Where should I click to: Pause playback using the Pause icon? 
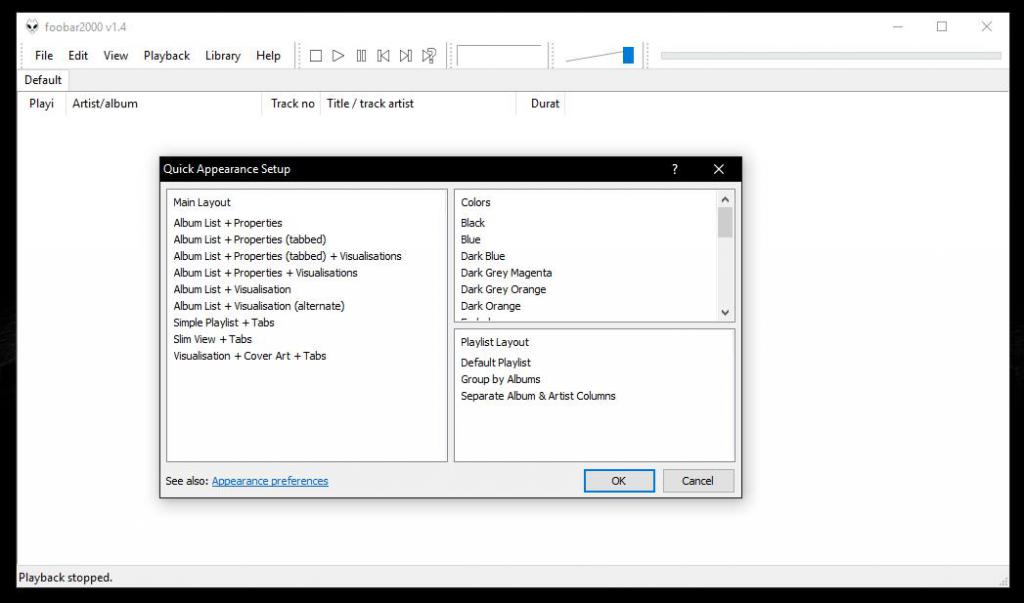tap(361, 56)
